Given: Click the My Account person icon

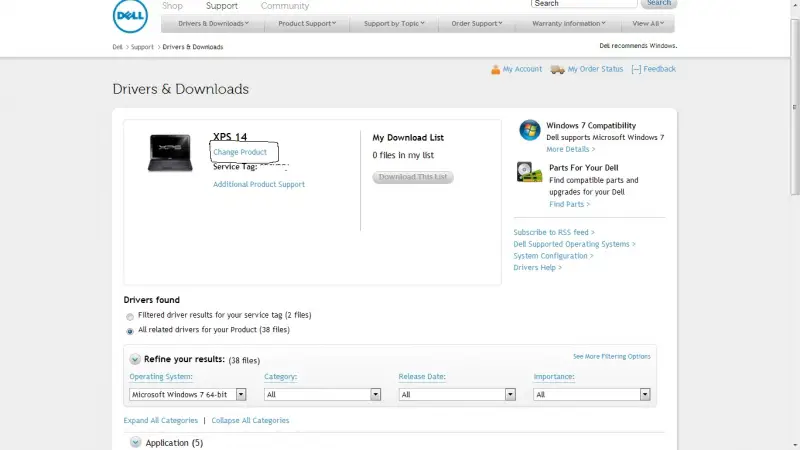Looking at the screenshot, I should 495,69.
